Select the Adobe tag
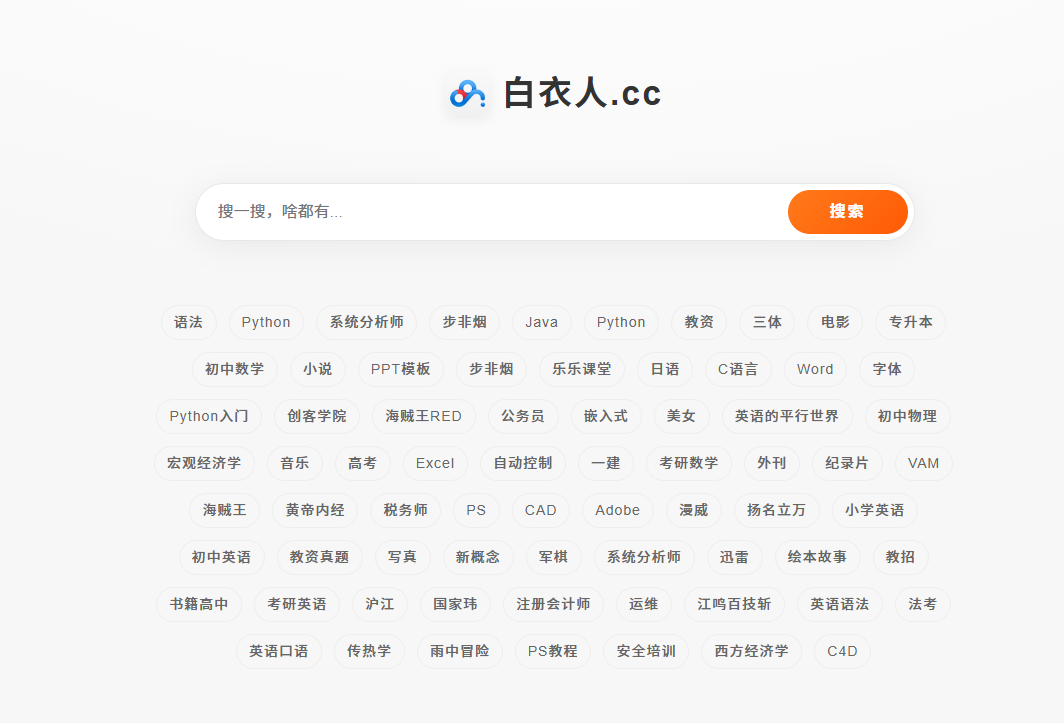The image size is (1064, 723). click(617, 510)
